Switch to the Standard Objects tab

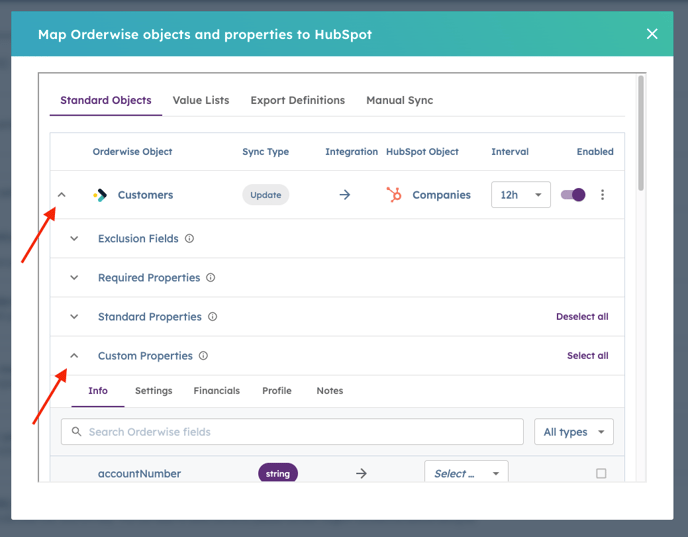click(x=106, y=100)
